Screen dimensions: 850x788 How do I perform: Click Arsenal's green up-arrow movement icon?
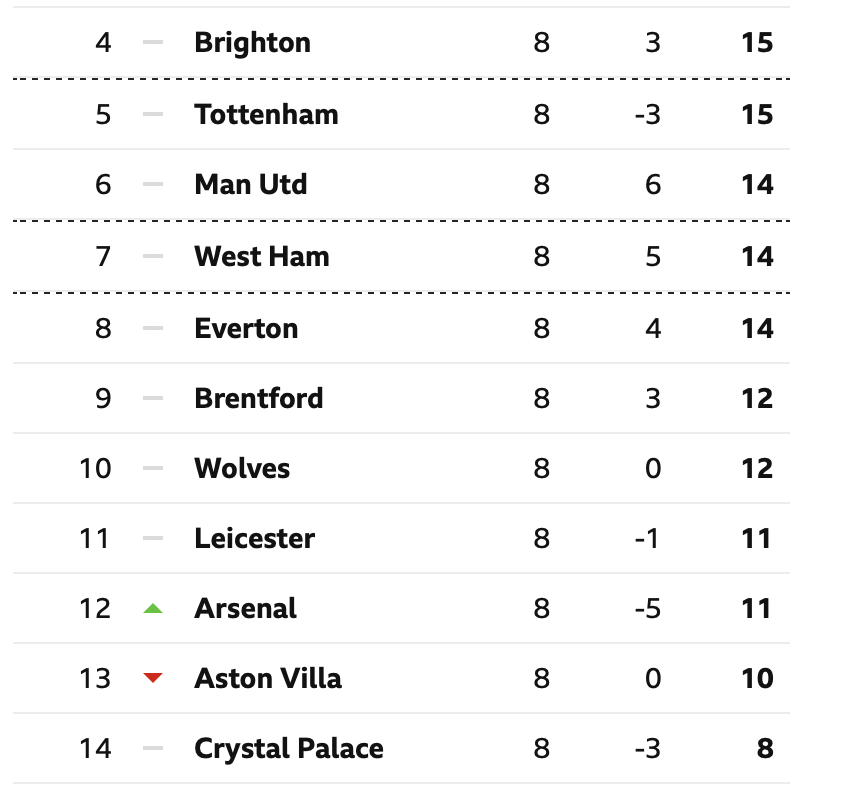tap(153, 609)
